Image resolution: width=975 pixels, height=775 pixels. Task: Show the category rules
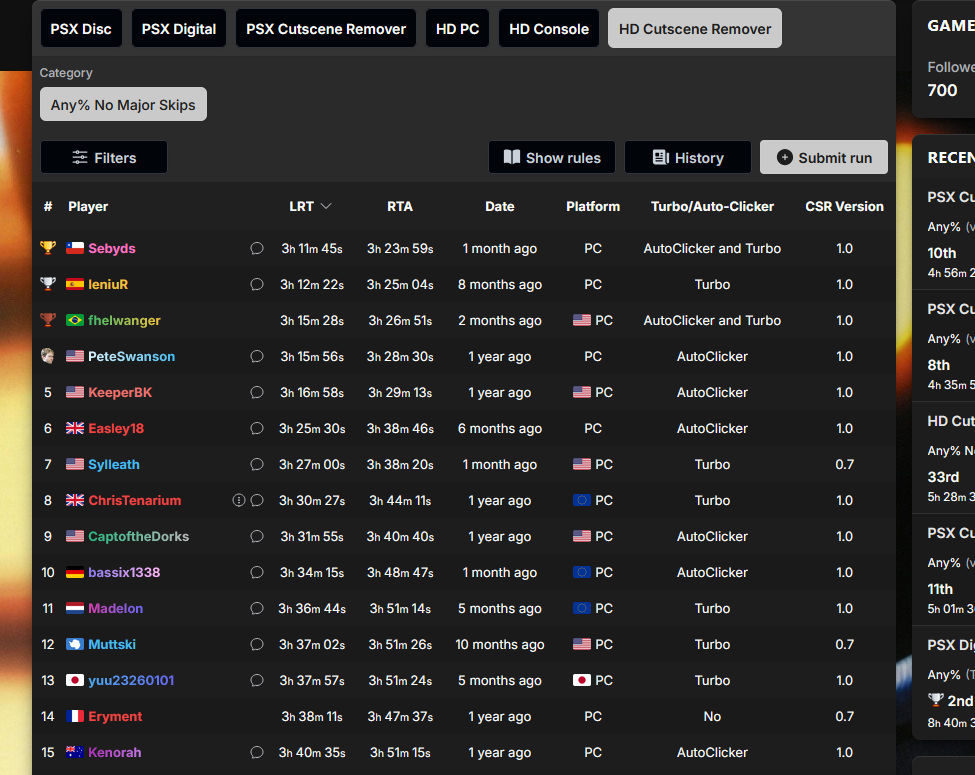tap(552, 157)
